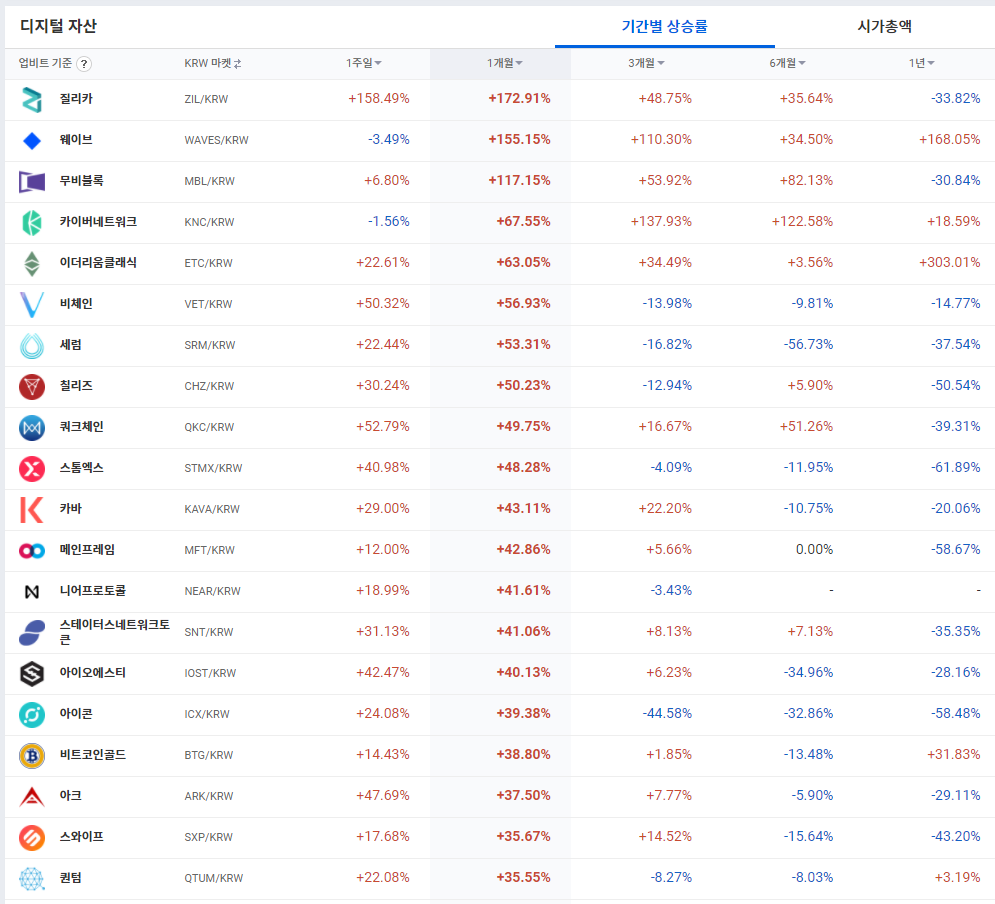Open the 카이버네트워크 coin name link
The height and width of the screenshot is (904, 995).
pyautogui.click(x=98, y=221)
